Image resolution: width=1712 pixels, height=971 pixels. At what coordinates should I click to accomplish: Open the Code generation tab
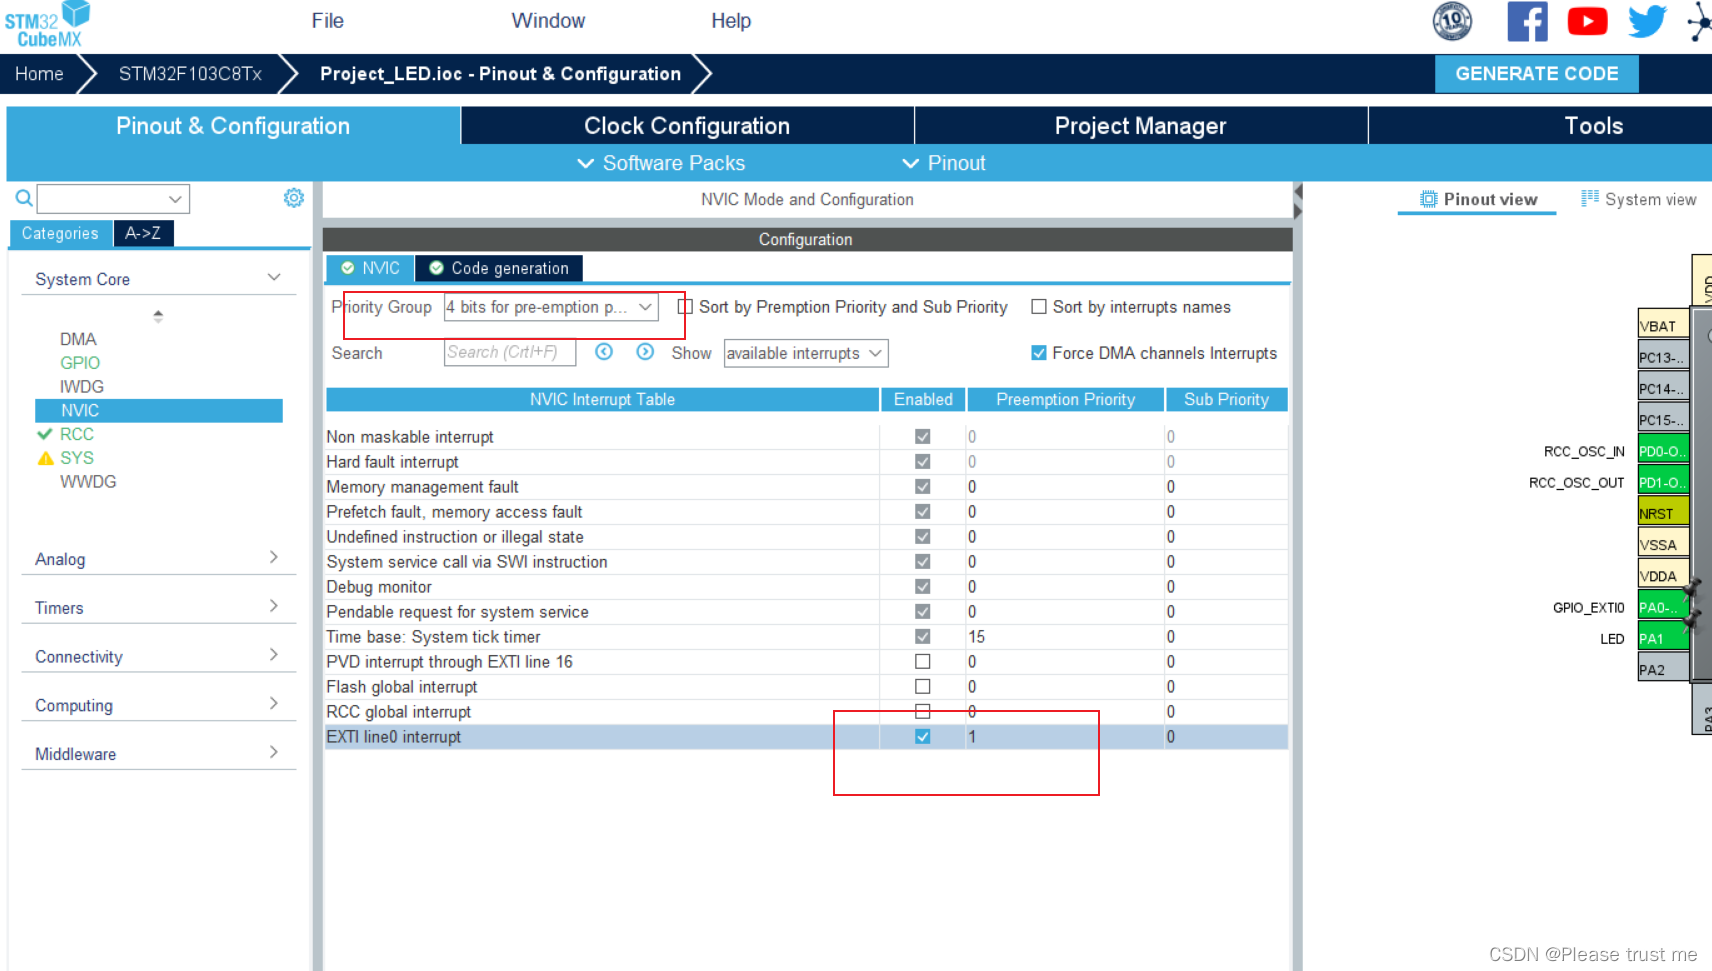(499, 268)
